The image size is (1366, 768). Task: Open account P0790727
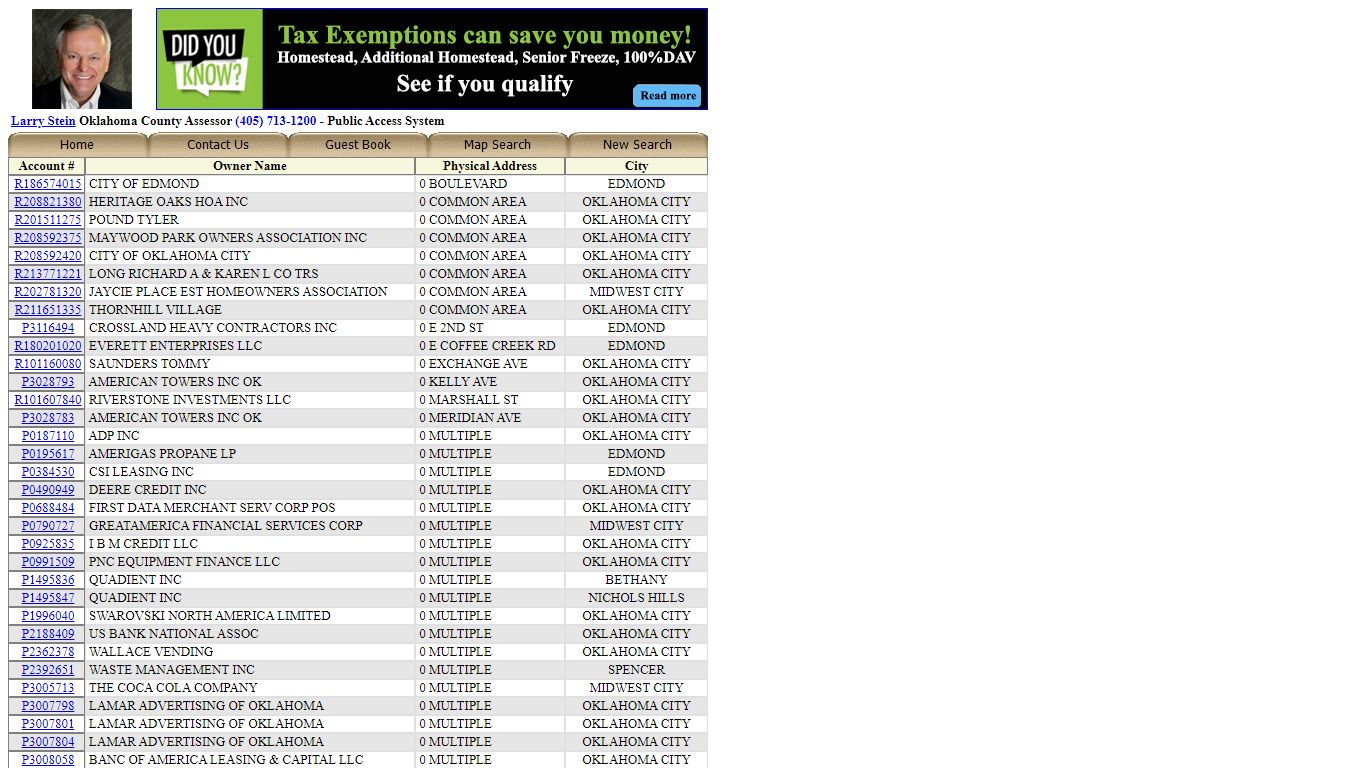[48, 526]
